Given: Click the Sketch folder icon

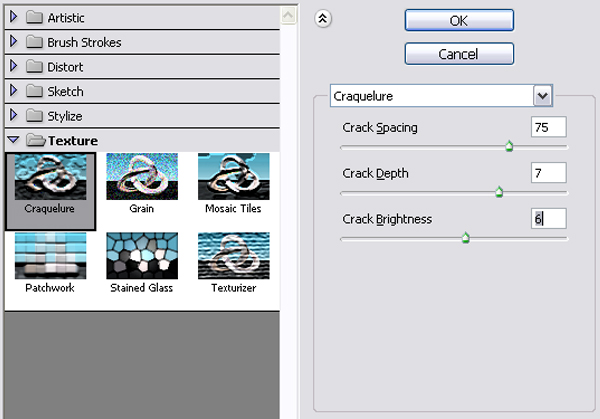Looking at the screenshot, I should 34,91.
